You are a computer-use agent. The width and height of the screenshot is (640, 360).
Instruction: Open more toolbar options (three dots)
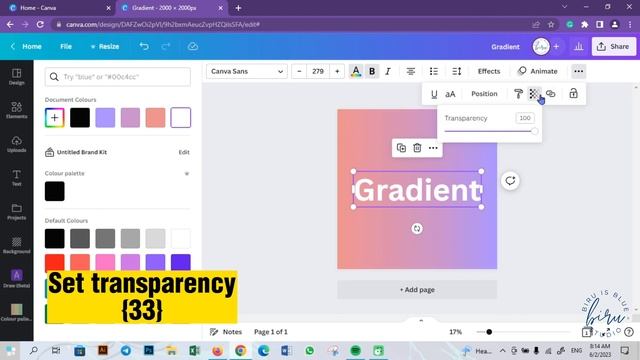click(x=578, y=71)
